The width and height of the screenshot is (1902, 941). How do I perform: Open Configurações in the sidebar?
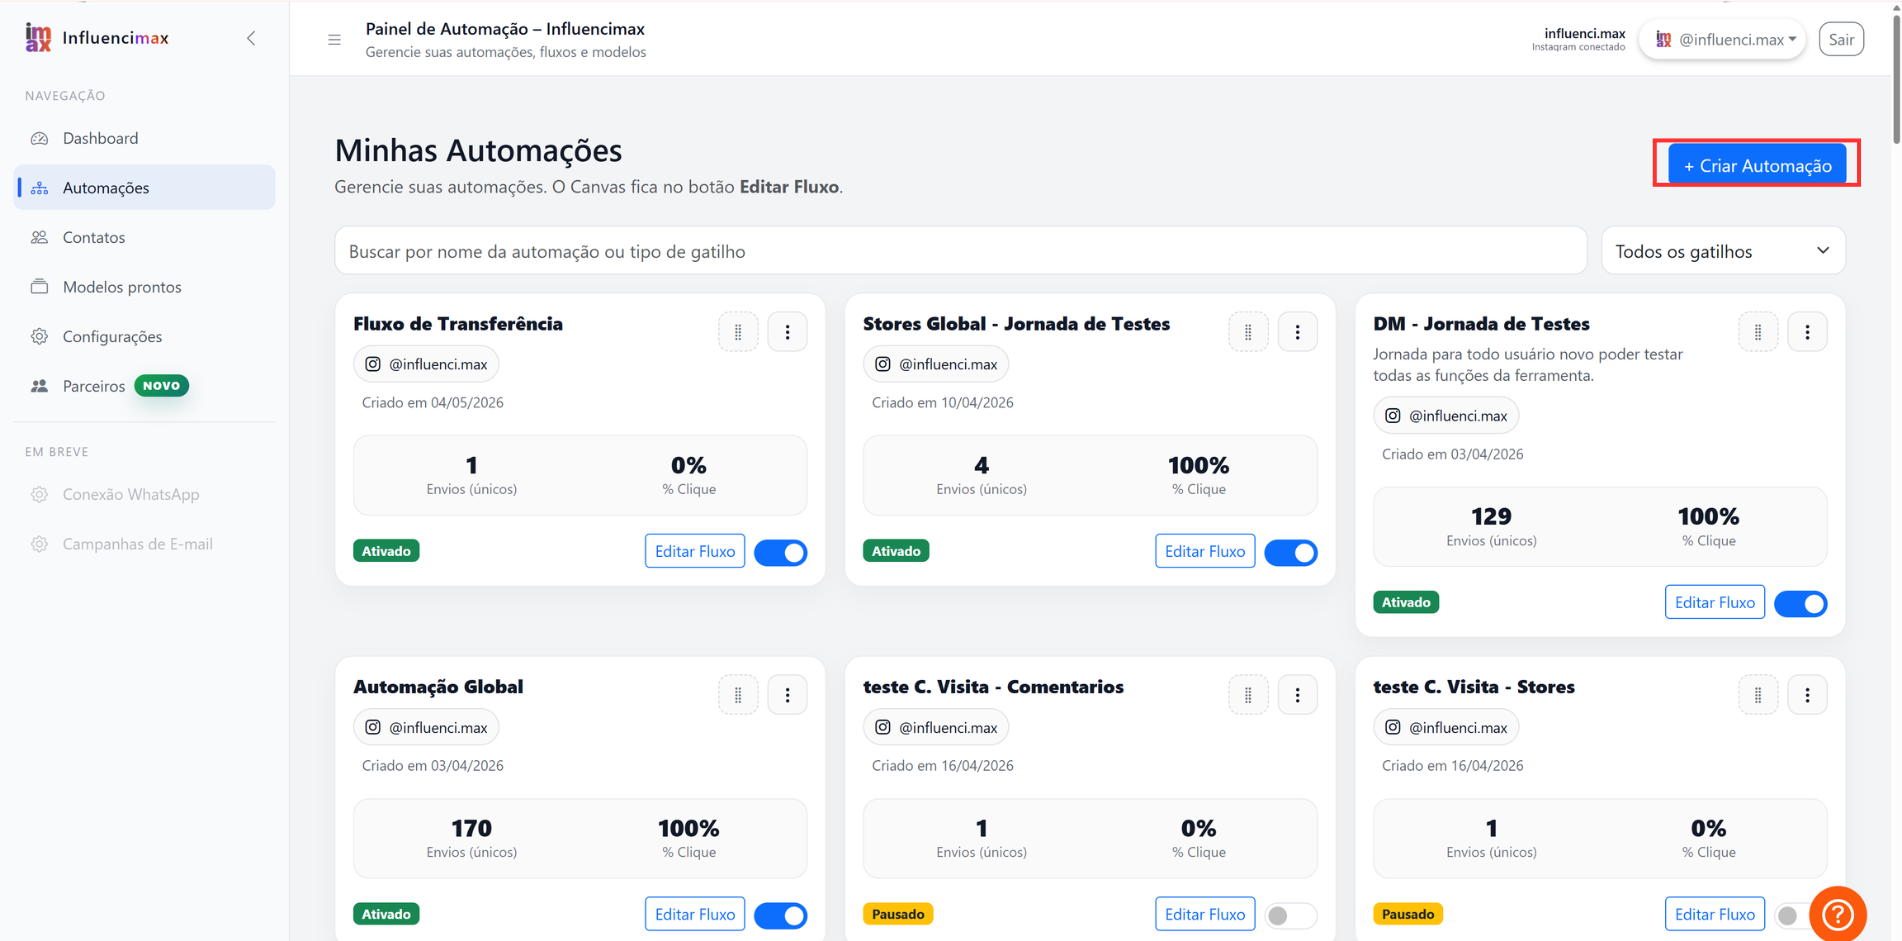click(144, 336)
